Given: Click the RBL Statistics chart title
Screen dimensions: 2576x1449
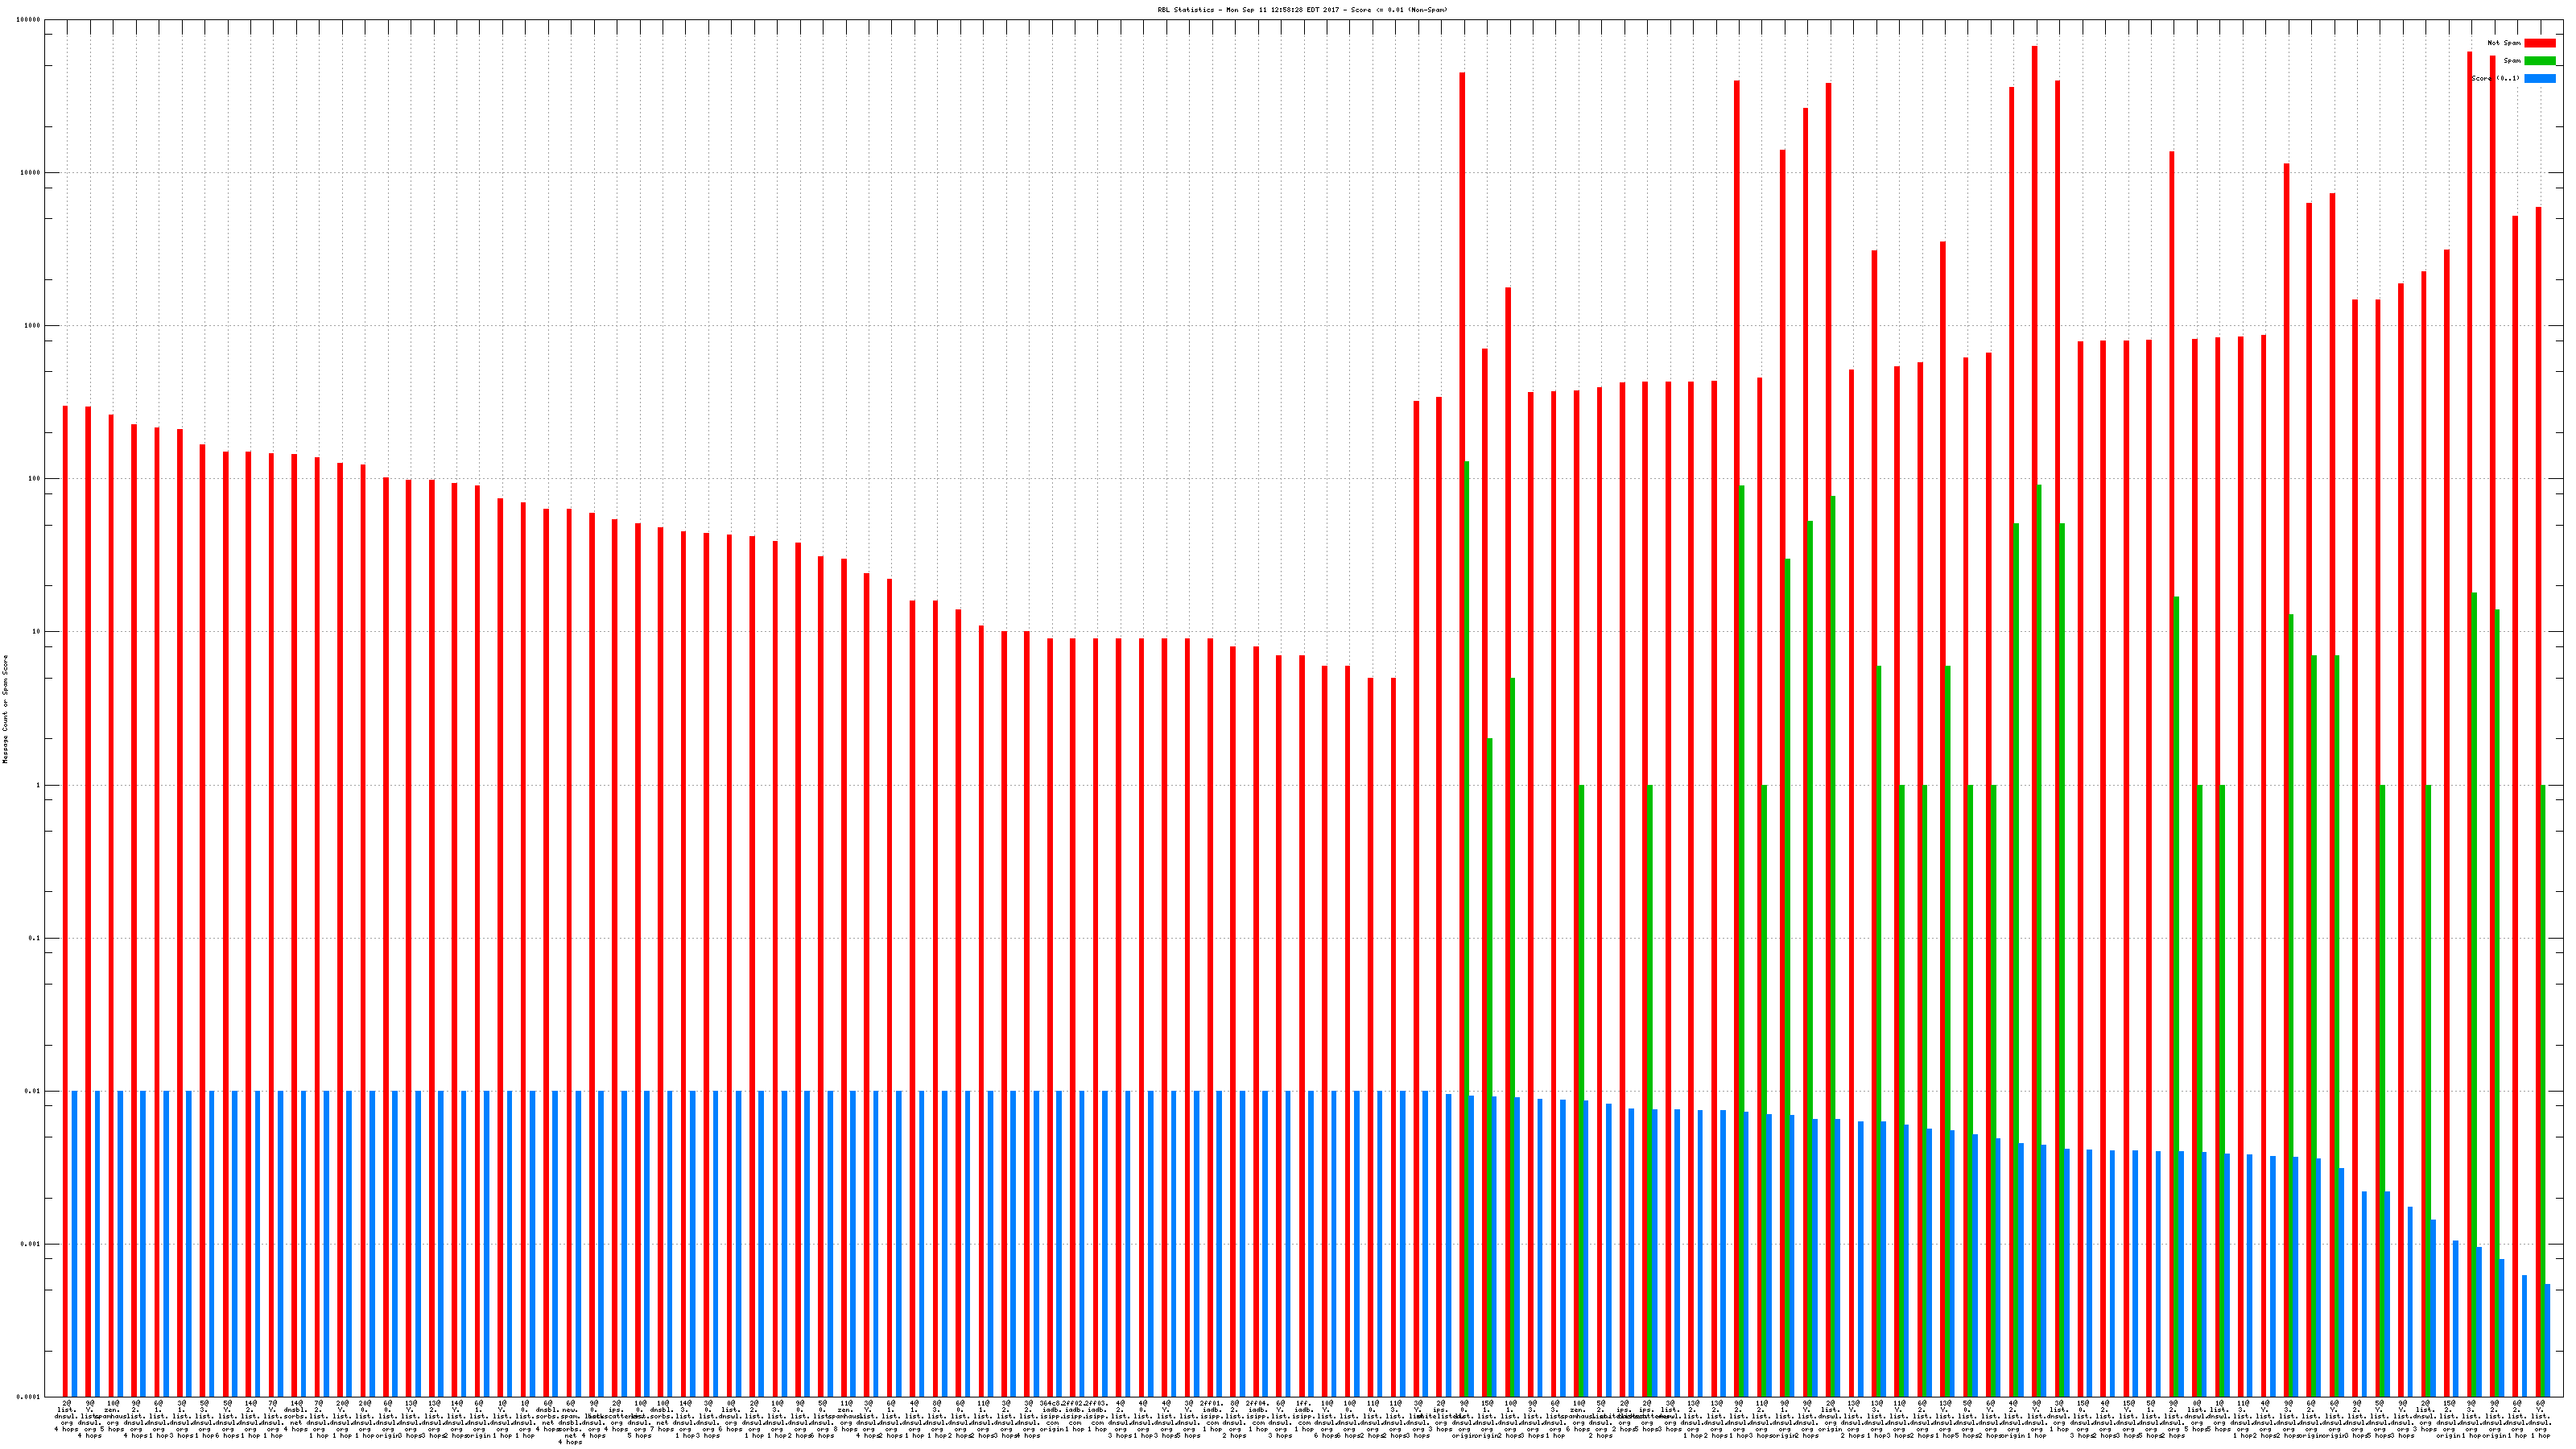Looking at the screenshot, I should pyautogui.click(x=1302, y=10).
